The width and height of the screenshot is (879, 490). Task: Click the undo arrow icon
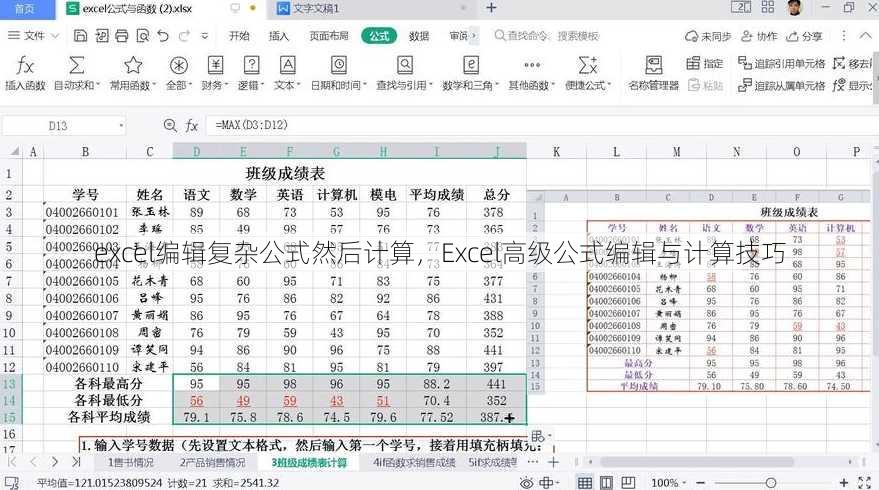point(163,36)
